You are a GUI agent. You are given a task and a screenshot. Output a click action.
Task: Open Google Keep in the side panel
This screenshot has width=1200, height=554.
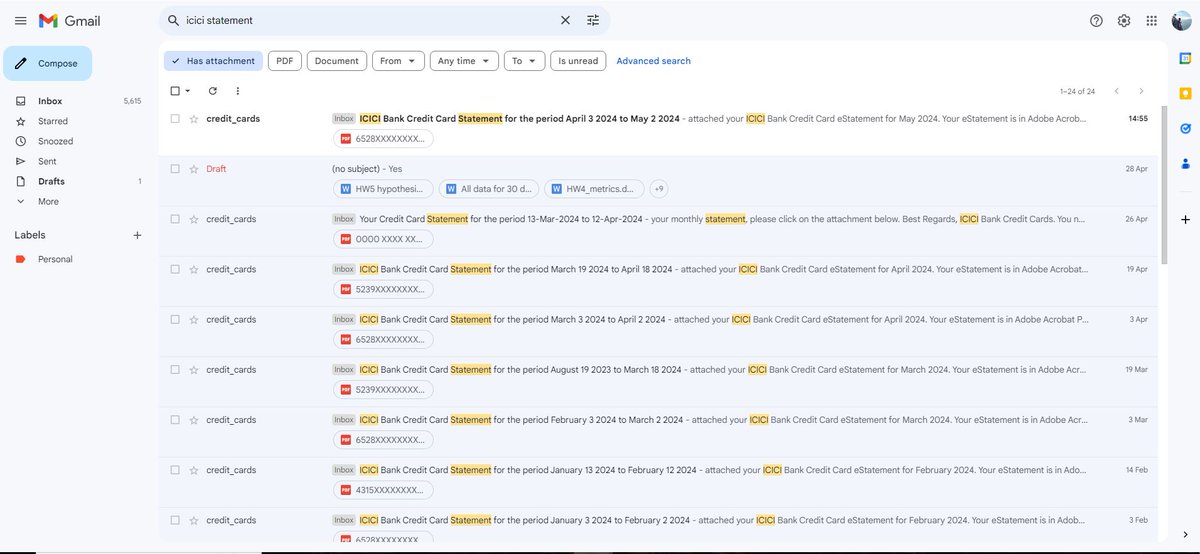(x=1185, y=93)
